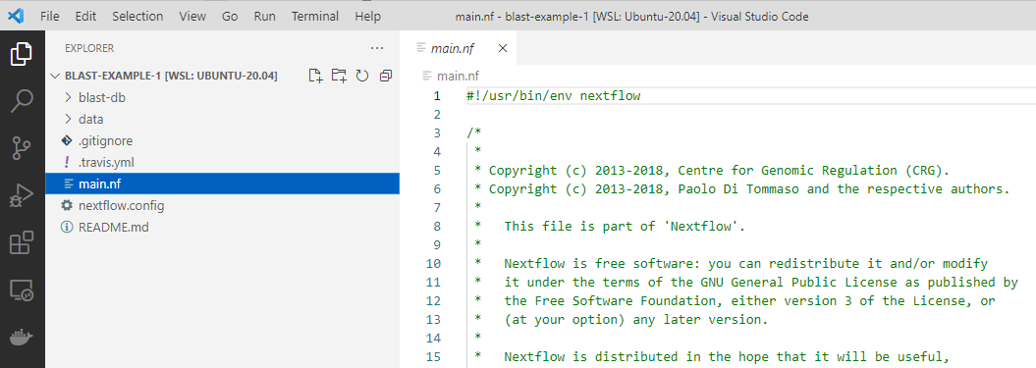The image size is (1036, 368).
Task: Place cursor on the shebang line text
Action: coord(554,96)
